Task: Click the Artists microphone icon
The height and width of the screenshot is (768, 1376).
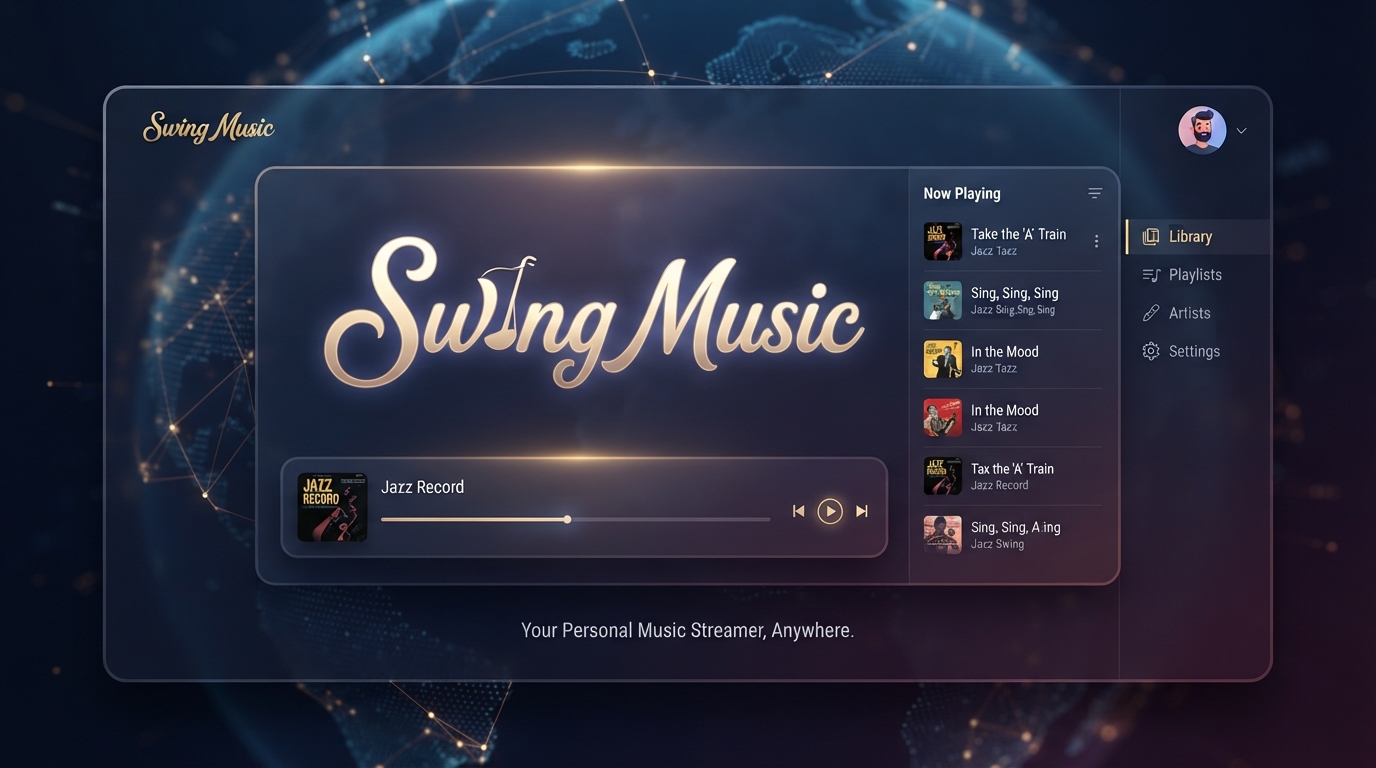Action: click(1150, 313)
